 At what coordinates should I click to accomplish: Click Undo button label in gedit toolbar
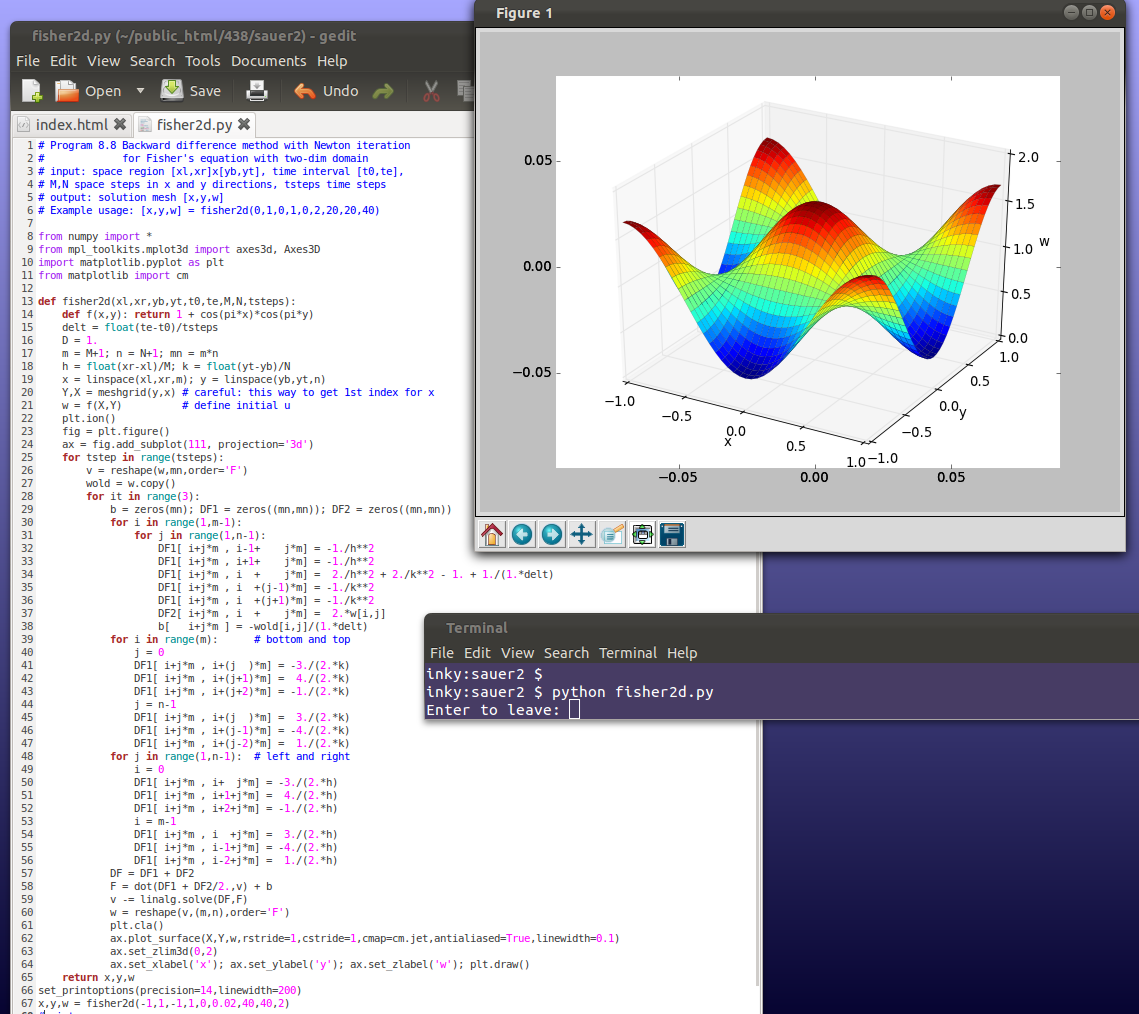click(x=341, y=91)
